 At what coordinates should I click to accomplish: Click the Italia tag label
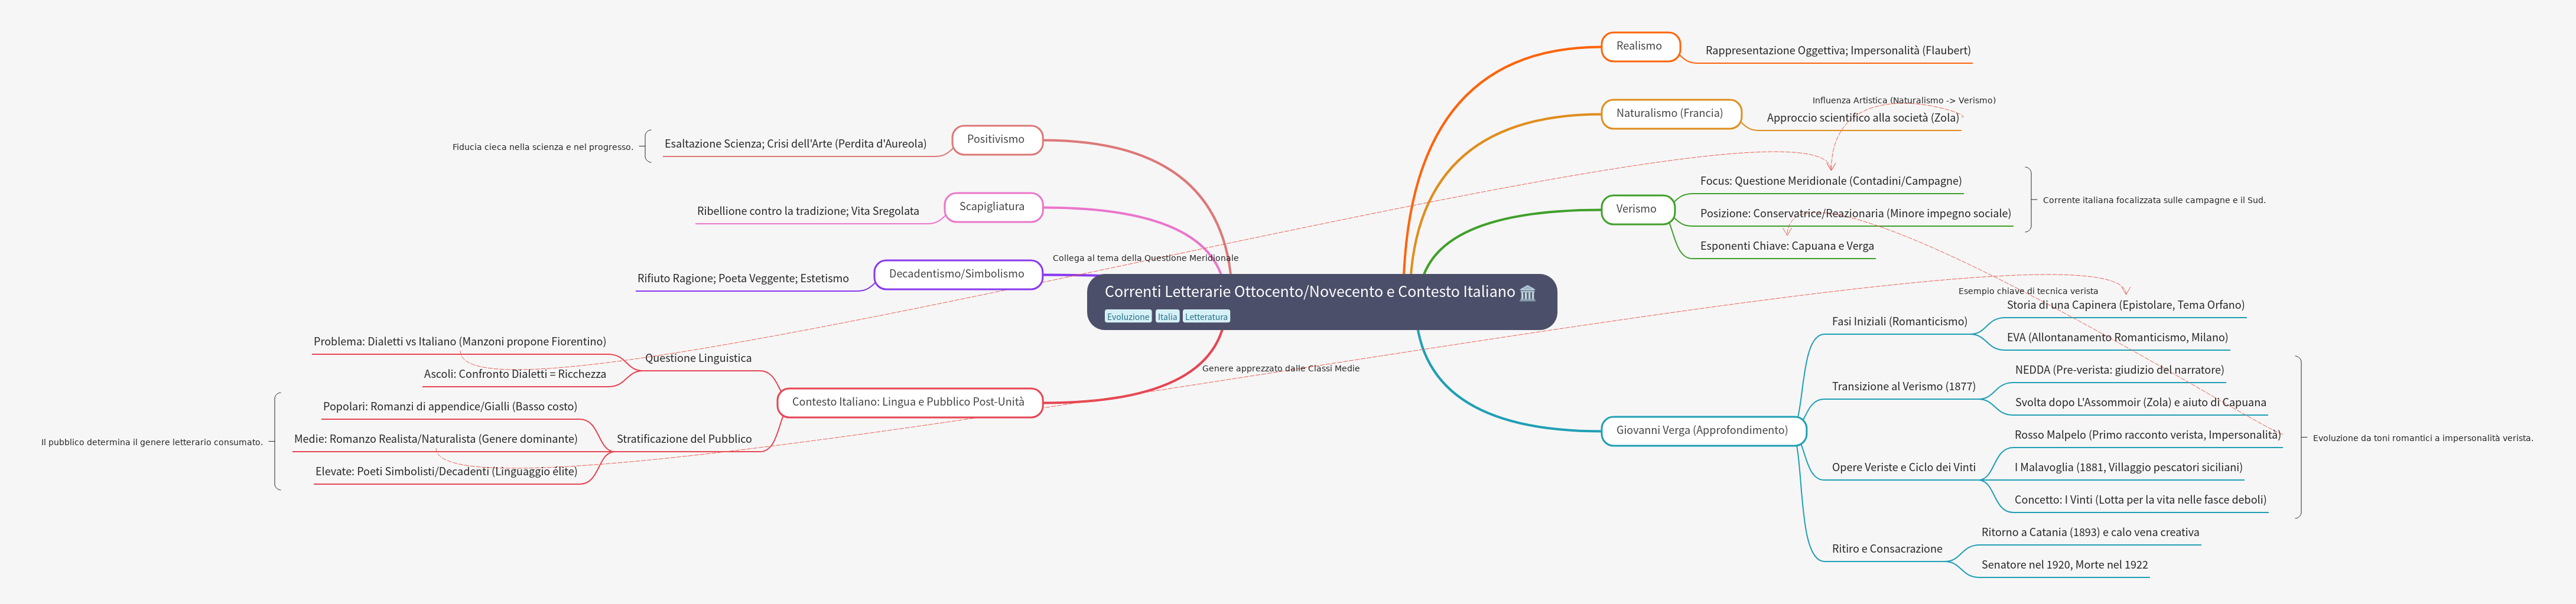(1167, 317)
